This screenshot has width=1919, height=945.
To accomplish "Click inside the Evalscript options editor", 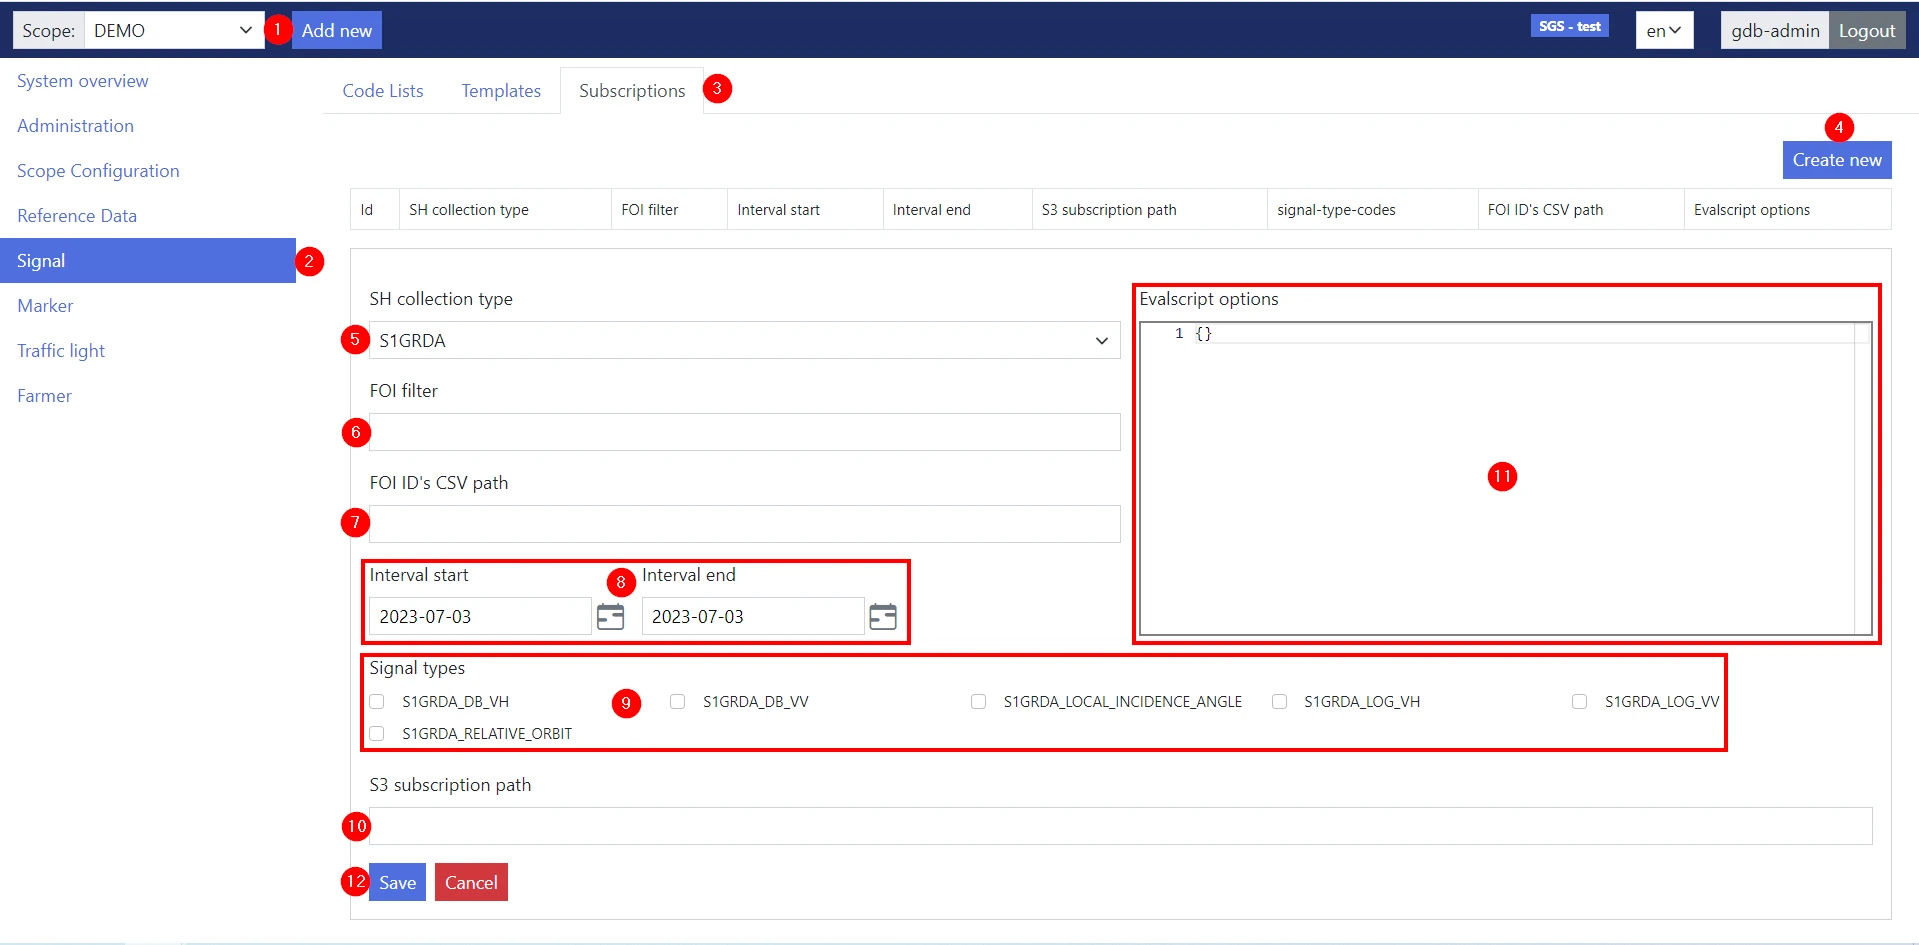I will [x=1500, y=480].
